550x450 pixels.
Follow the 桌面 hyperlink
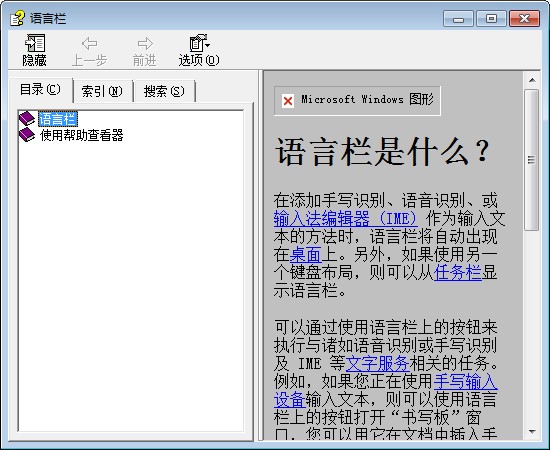click(306, 255)
